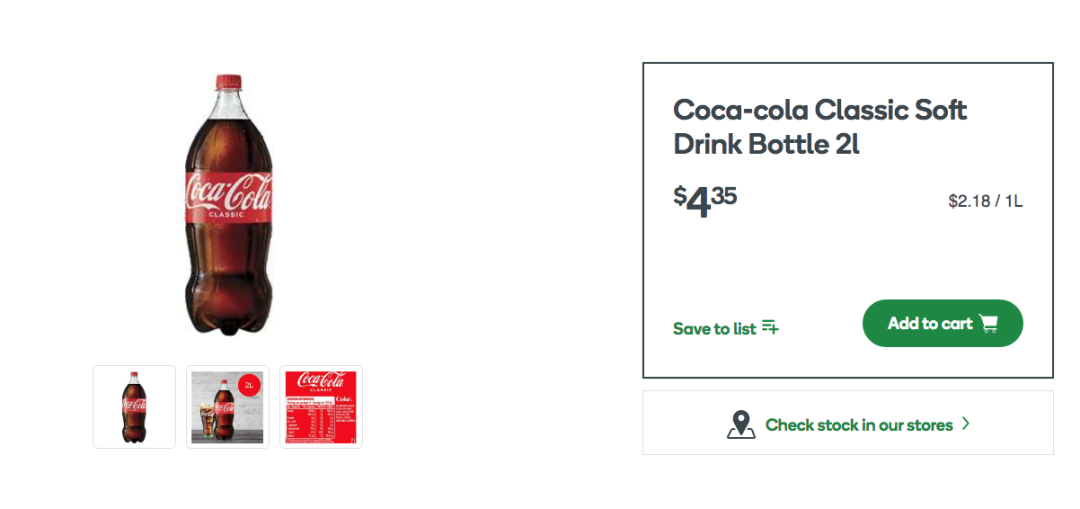Click the red cap of the large bottle
Viewport: 1080px width, 509px height.
click(x=229, y=82)
